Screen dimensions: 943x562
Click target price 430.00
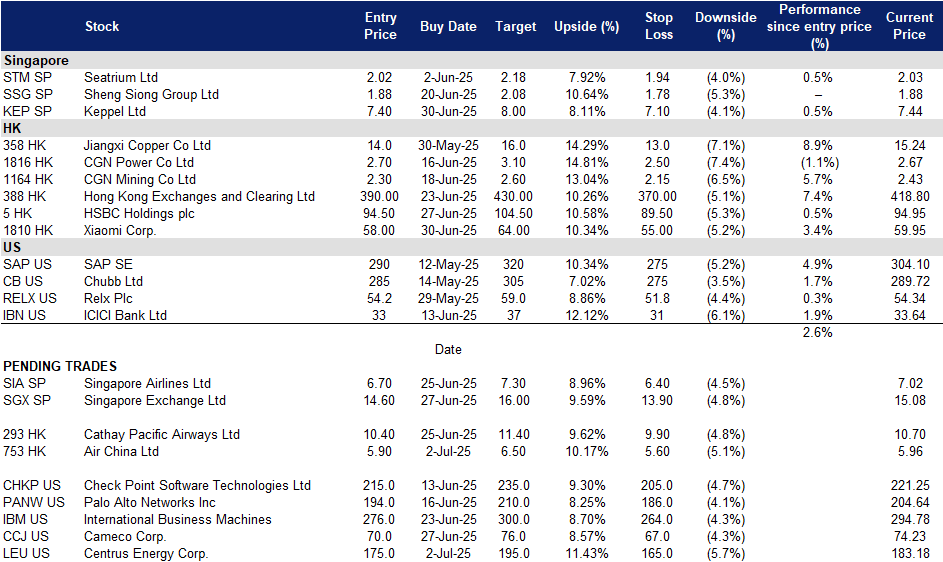514,196
